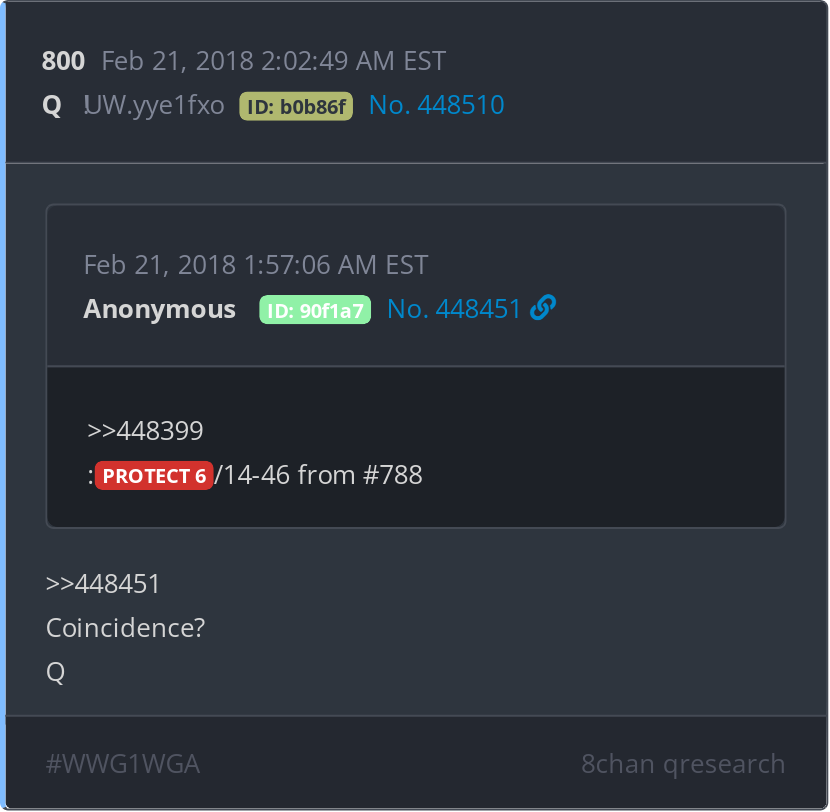The width and height of the screenshot is (830, 812).
Task: Click the blue left edge bar of post
Action: click(3, 406)
